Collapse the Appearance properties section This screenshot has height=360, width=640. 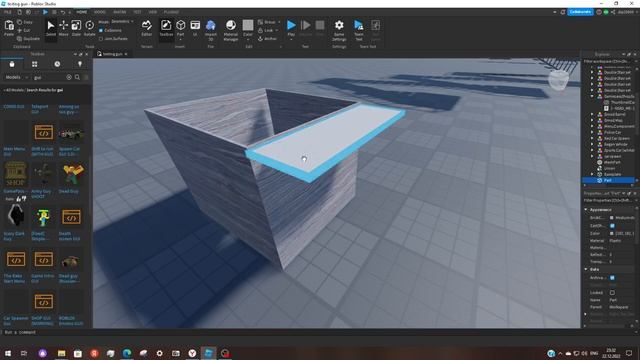point(586,209)
